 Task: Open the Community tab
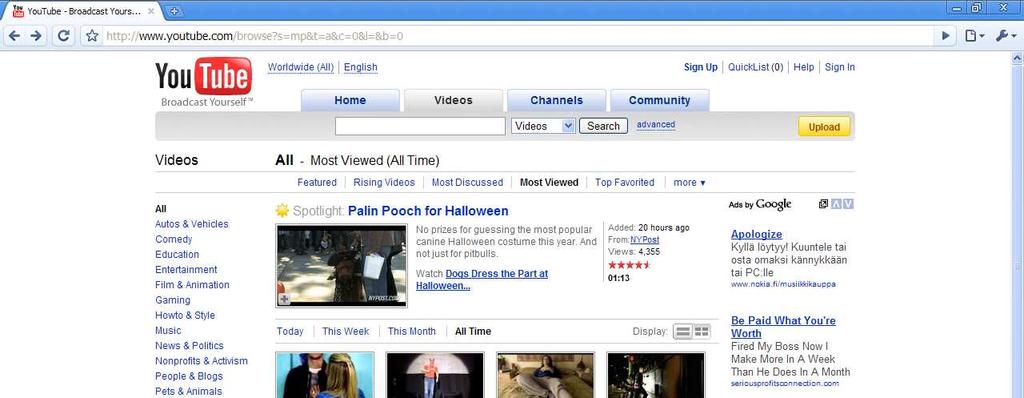click(660, 101)
